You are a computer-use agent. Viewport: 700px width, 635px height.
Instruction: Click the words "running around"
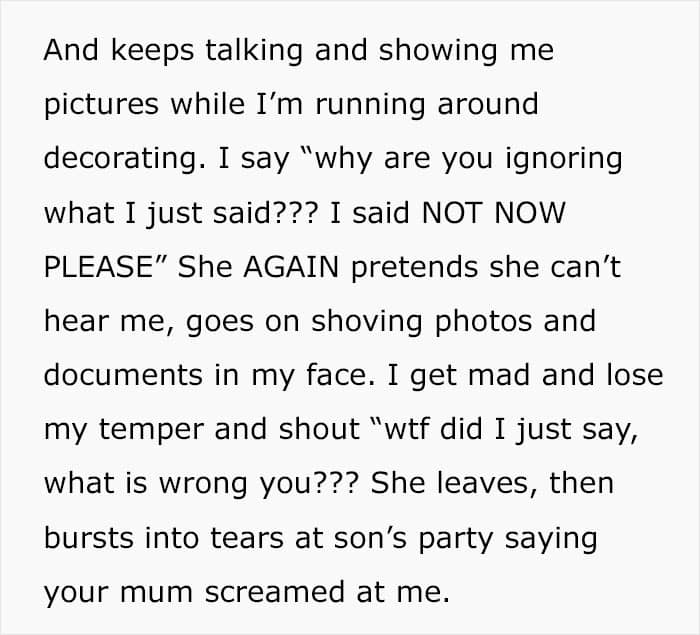[426, 105]
